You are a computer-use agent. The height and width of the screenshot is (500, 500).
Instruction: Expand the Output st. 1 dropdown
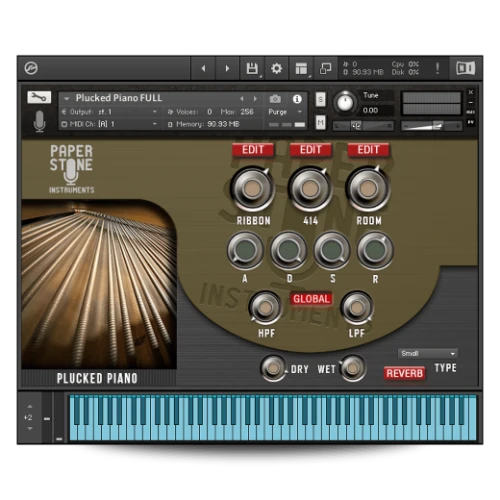coord(109,112)
